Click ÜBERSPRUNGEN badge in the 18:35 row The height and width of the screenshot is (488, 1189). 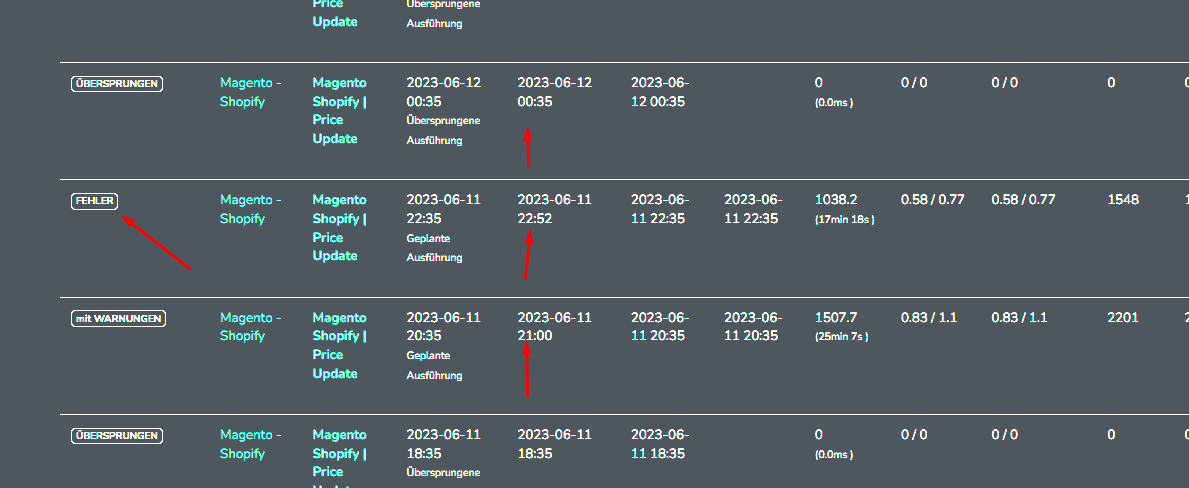coord(118,436)
